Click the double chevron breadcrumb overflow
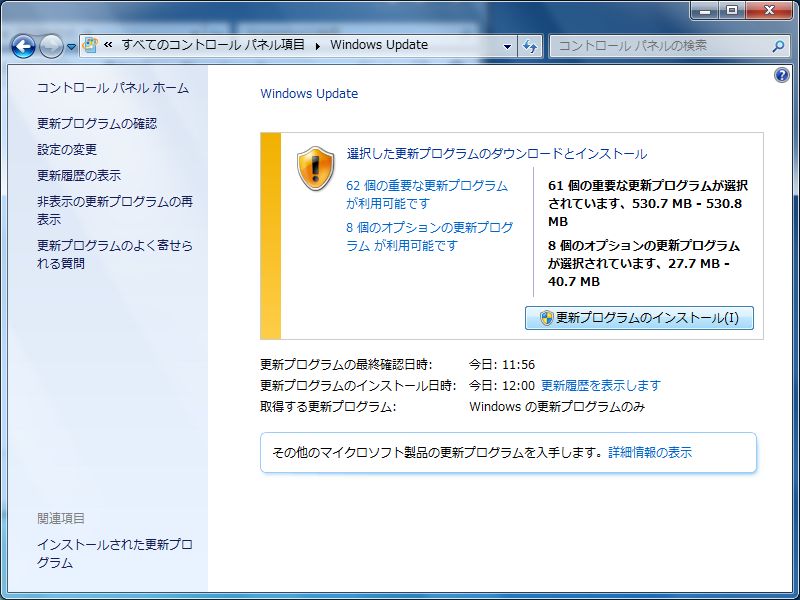 click(108, 45)
